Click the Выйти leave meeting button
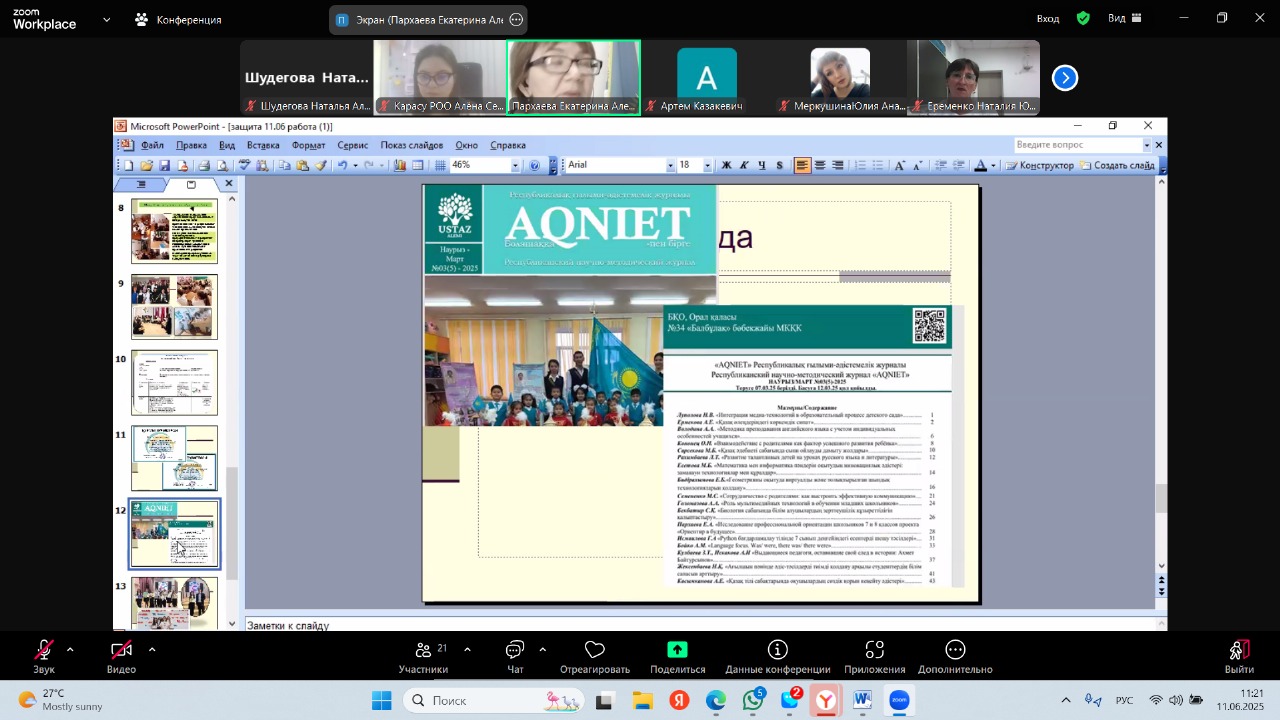This screenshot has height=720, width=1280. tap(1239, 651)
